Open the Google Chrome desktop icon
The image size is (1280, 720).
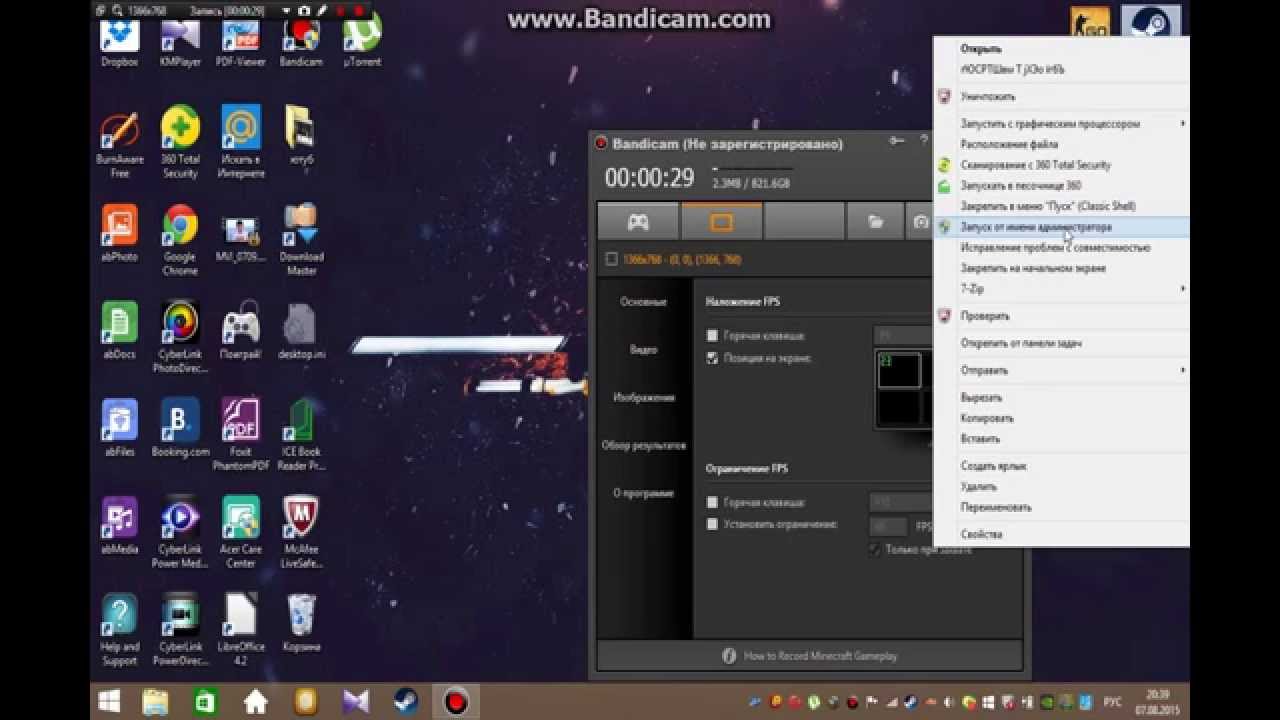tap(180, 241)
